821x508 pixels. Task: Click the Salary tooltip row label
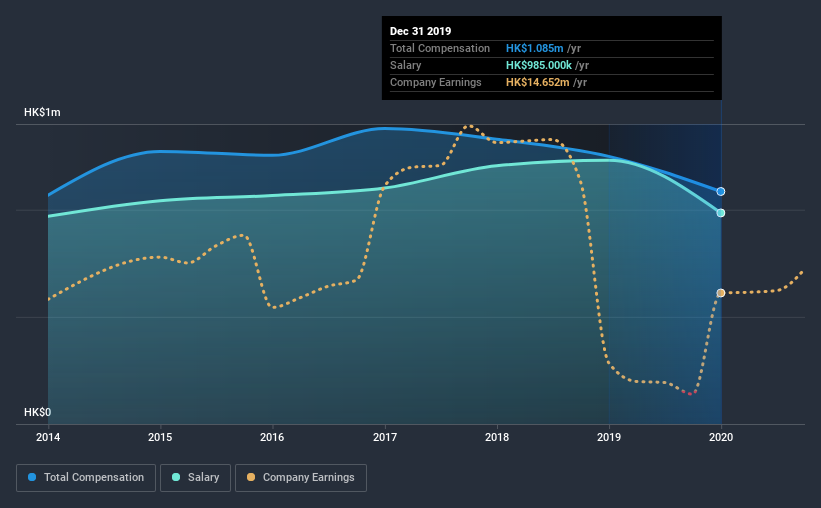point(405,65)
